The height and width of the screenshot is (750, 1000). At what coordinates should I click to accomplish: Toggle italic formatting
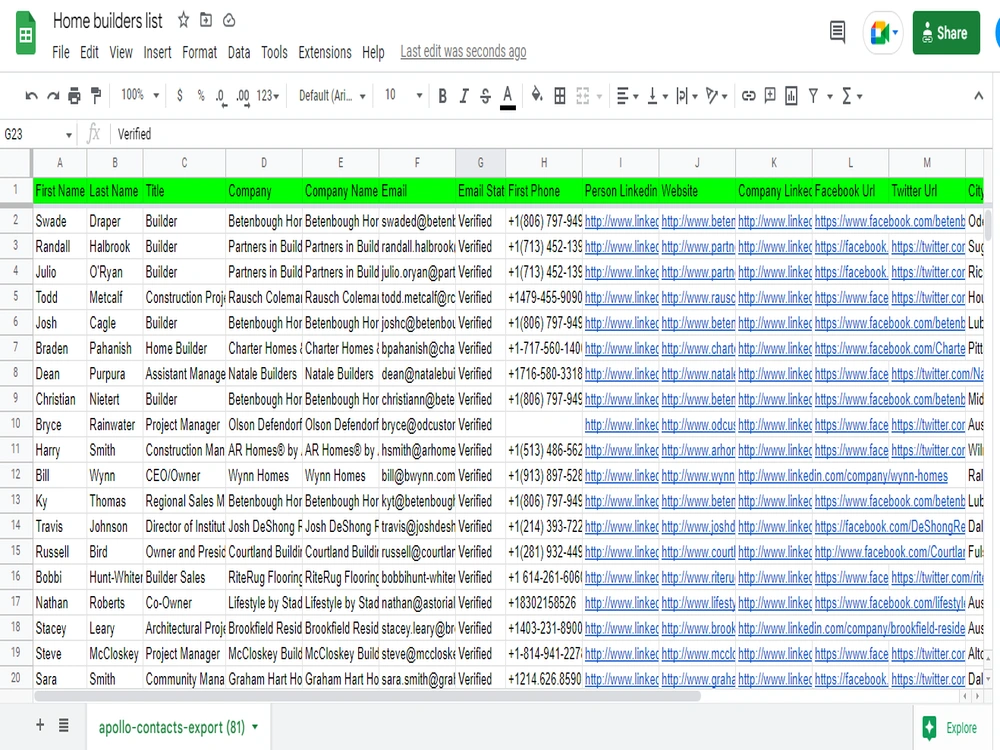point(464,96)
